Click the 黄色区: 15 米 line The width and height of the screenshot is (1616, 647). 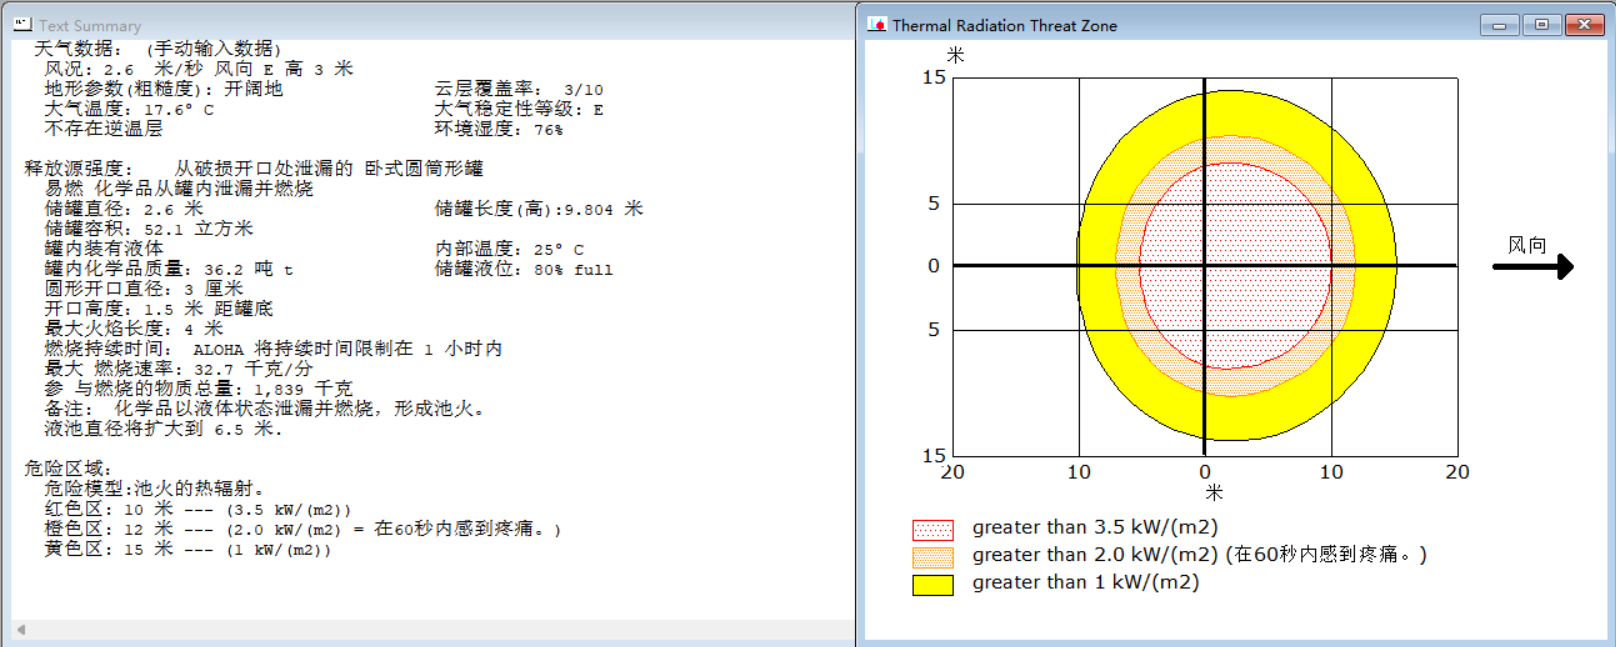(x=187, y=549)
